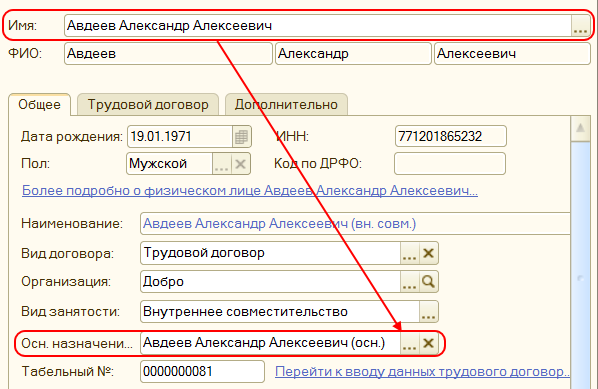
Task: Clear the Вид договора value
Action: (428, 253)
